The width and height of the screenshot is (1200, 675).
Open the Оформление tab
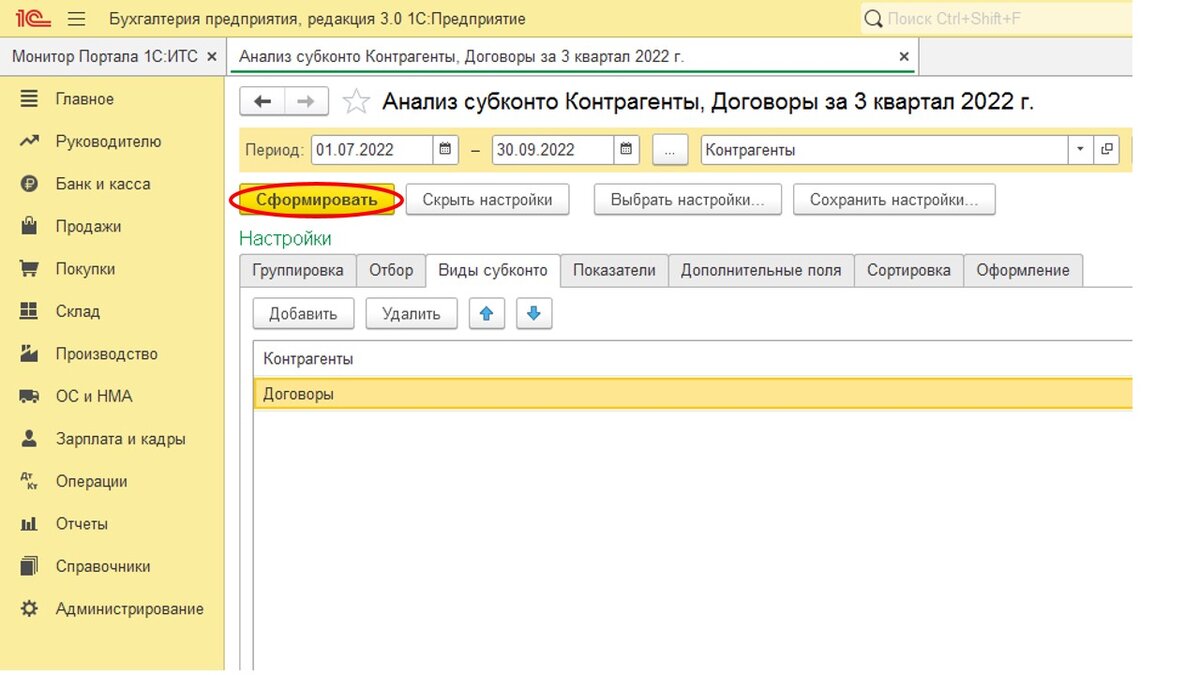pyautogui.click(x=1023, y=270)
